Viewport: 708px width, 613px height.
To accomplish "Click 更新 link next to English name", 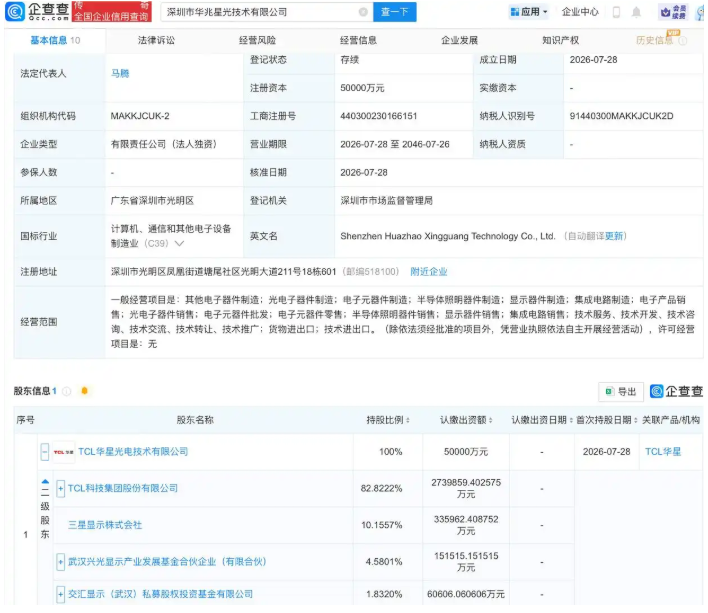I will (x=614, y=236).
